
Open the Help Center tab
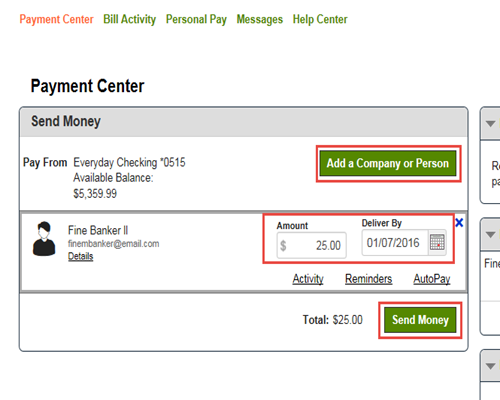click(320, 19)
